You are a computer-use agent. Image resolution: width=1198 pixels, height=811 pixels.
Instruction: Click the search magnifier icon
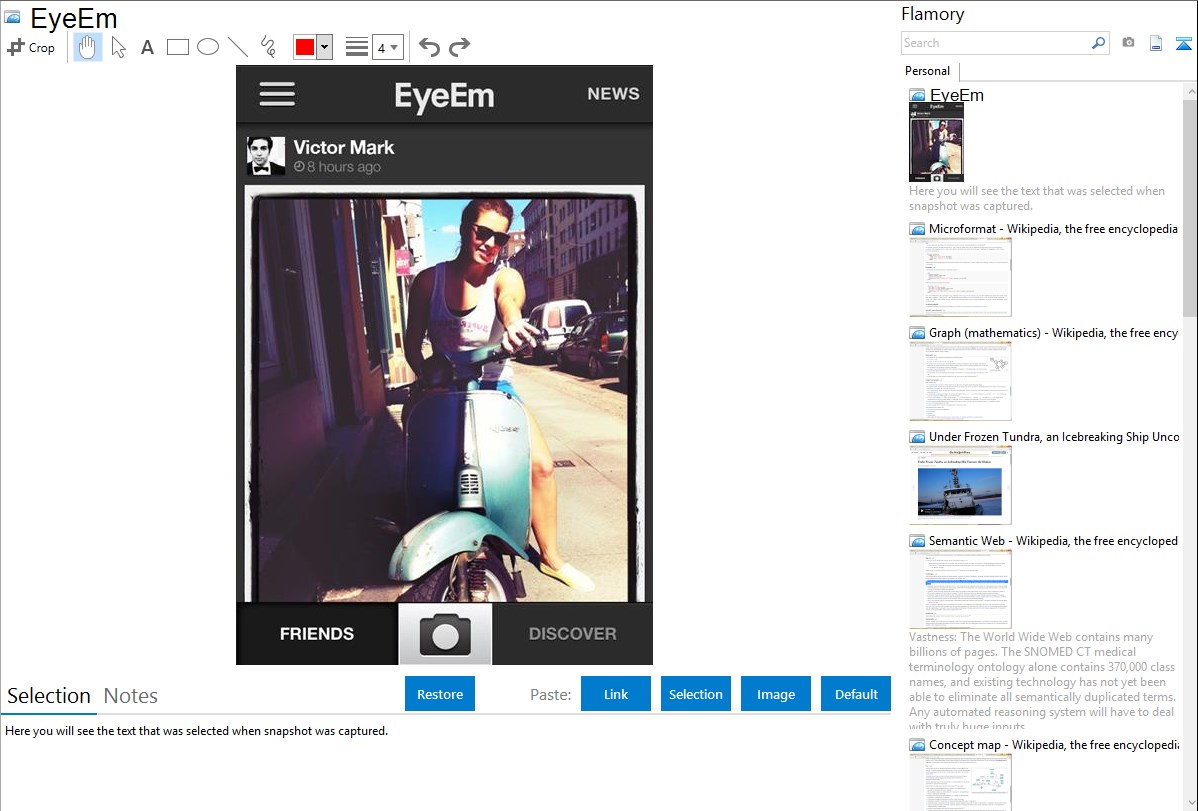pos(1098,44)
